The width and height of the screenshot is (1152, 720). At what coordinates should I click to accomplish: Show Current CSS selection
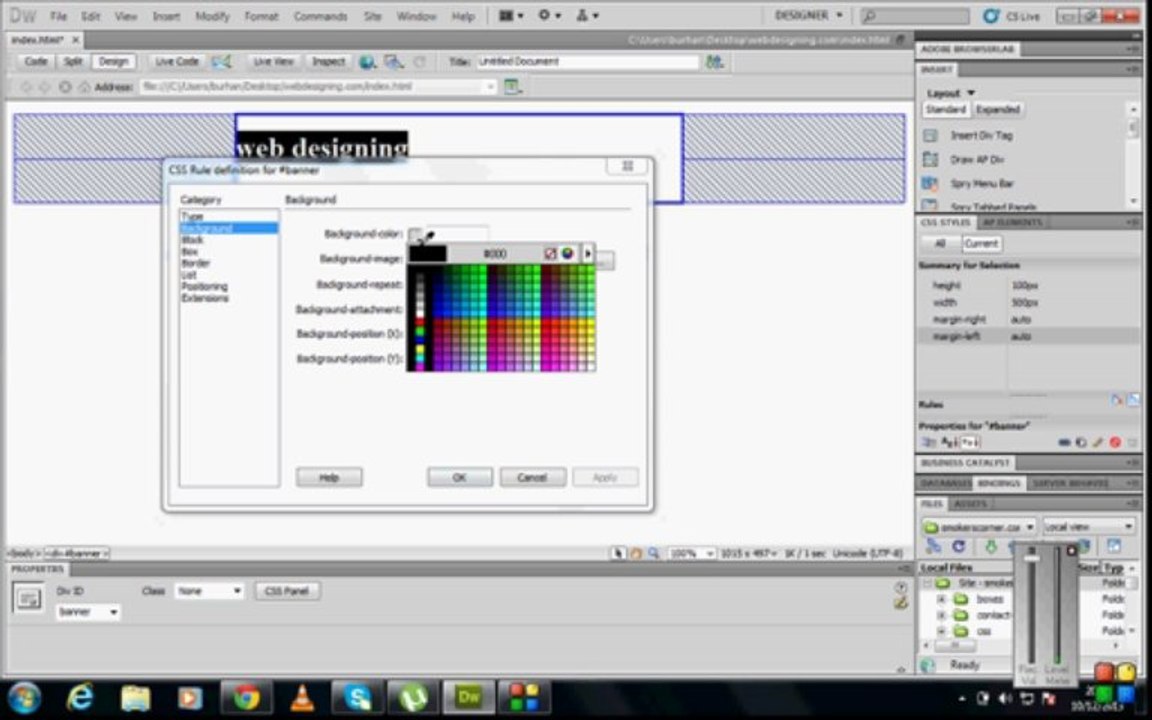(x=981, y=243)
